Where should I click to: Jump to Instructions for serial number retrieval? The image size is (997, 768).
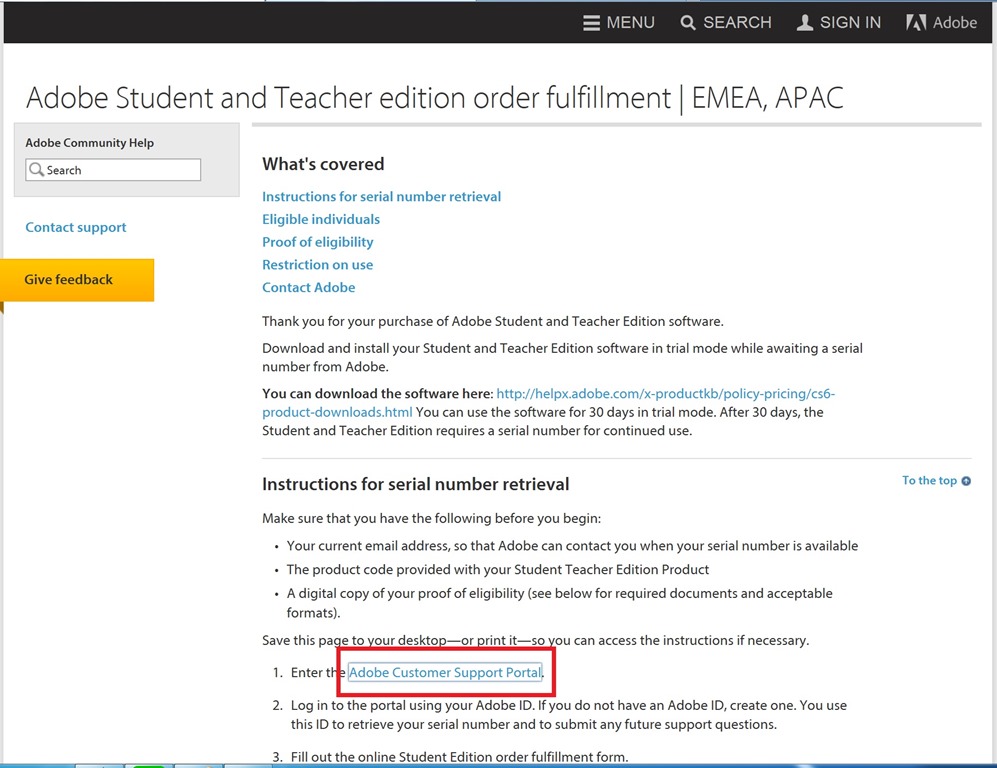[382, 196]
